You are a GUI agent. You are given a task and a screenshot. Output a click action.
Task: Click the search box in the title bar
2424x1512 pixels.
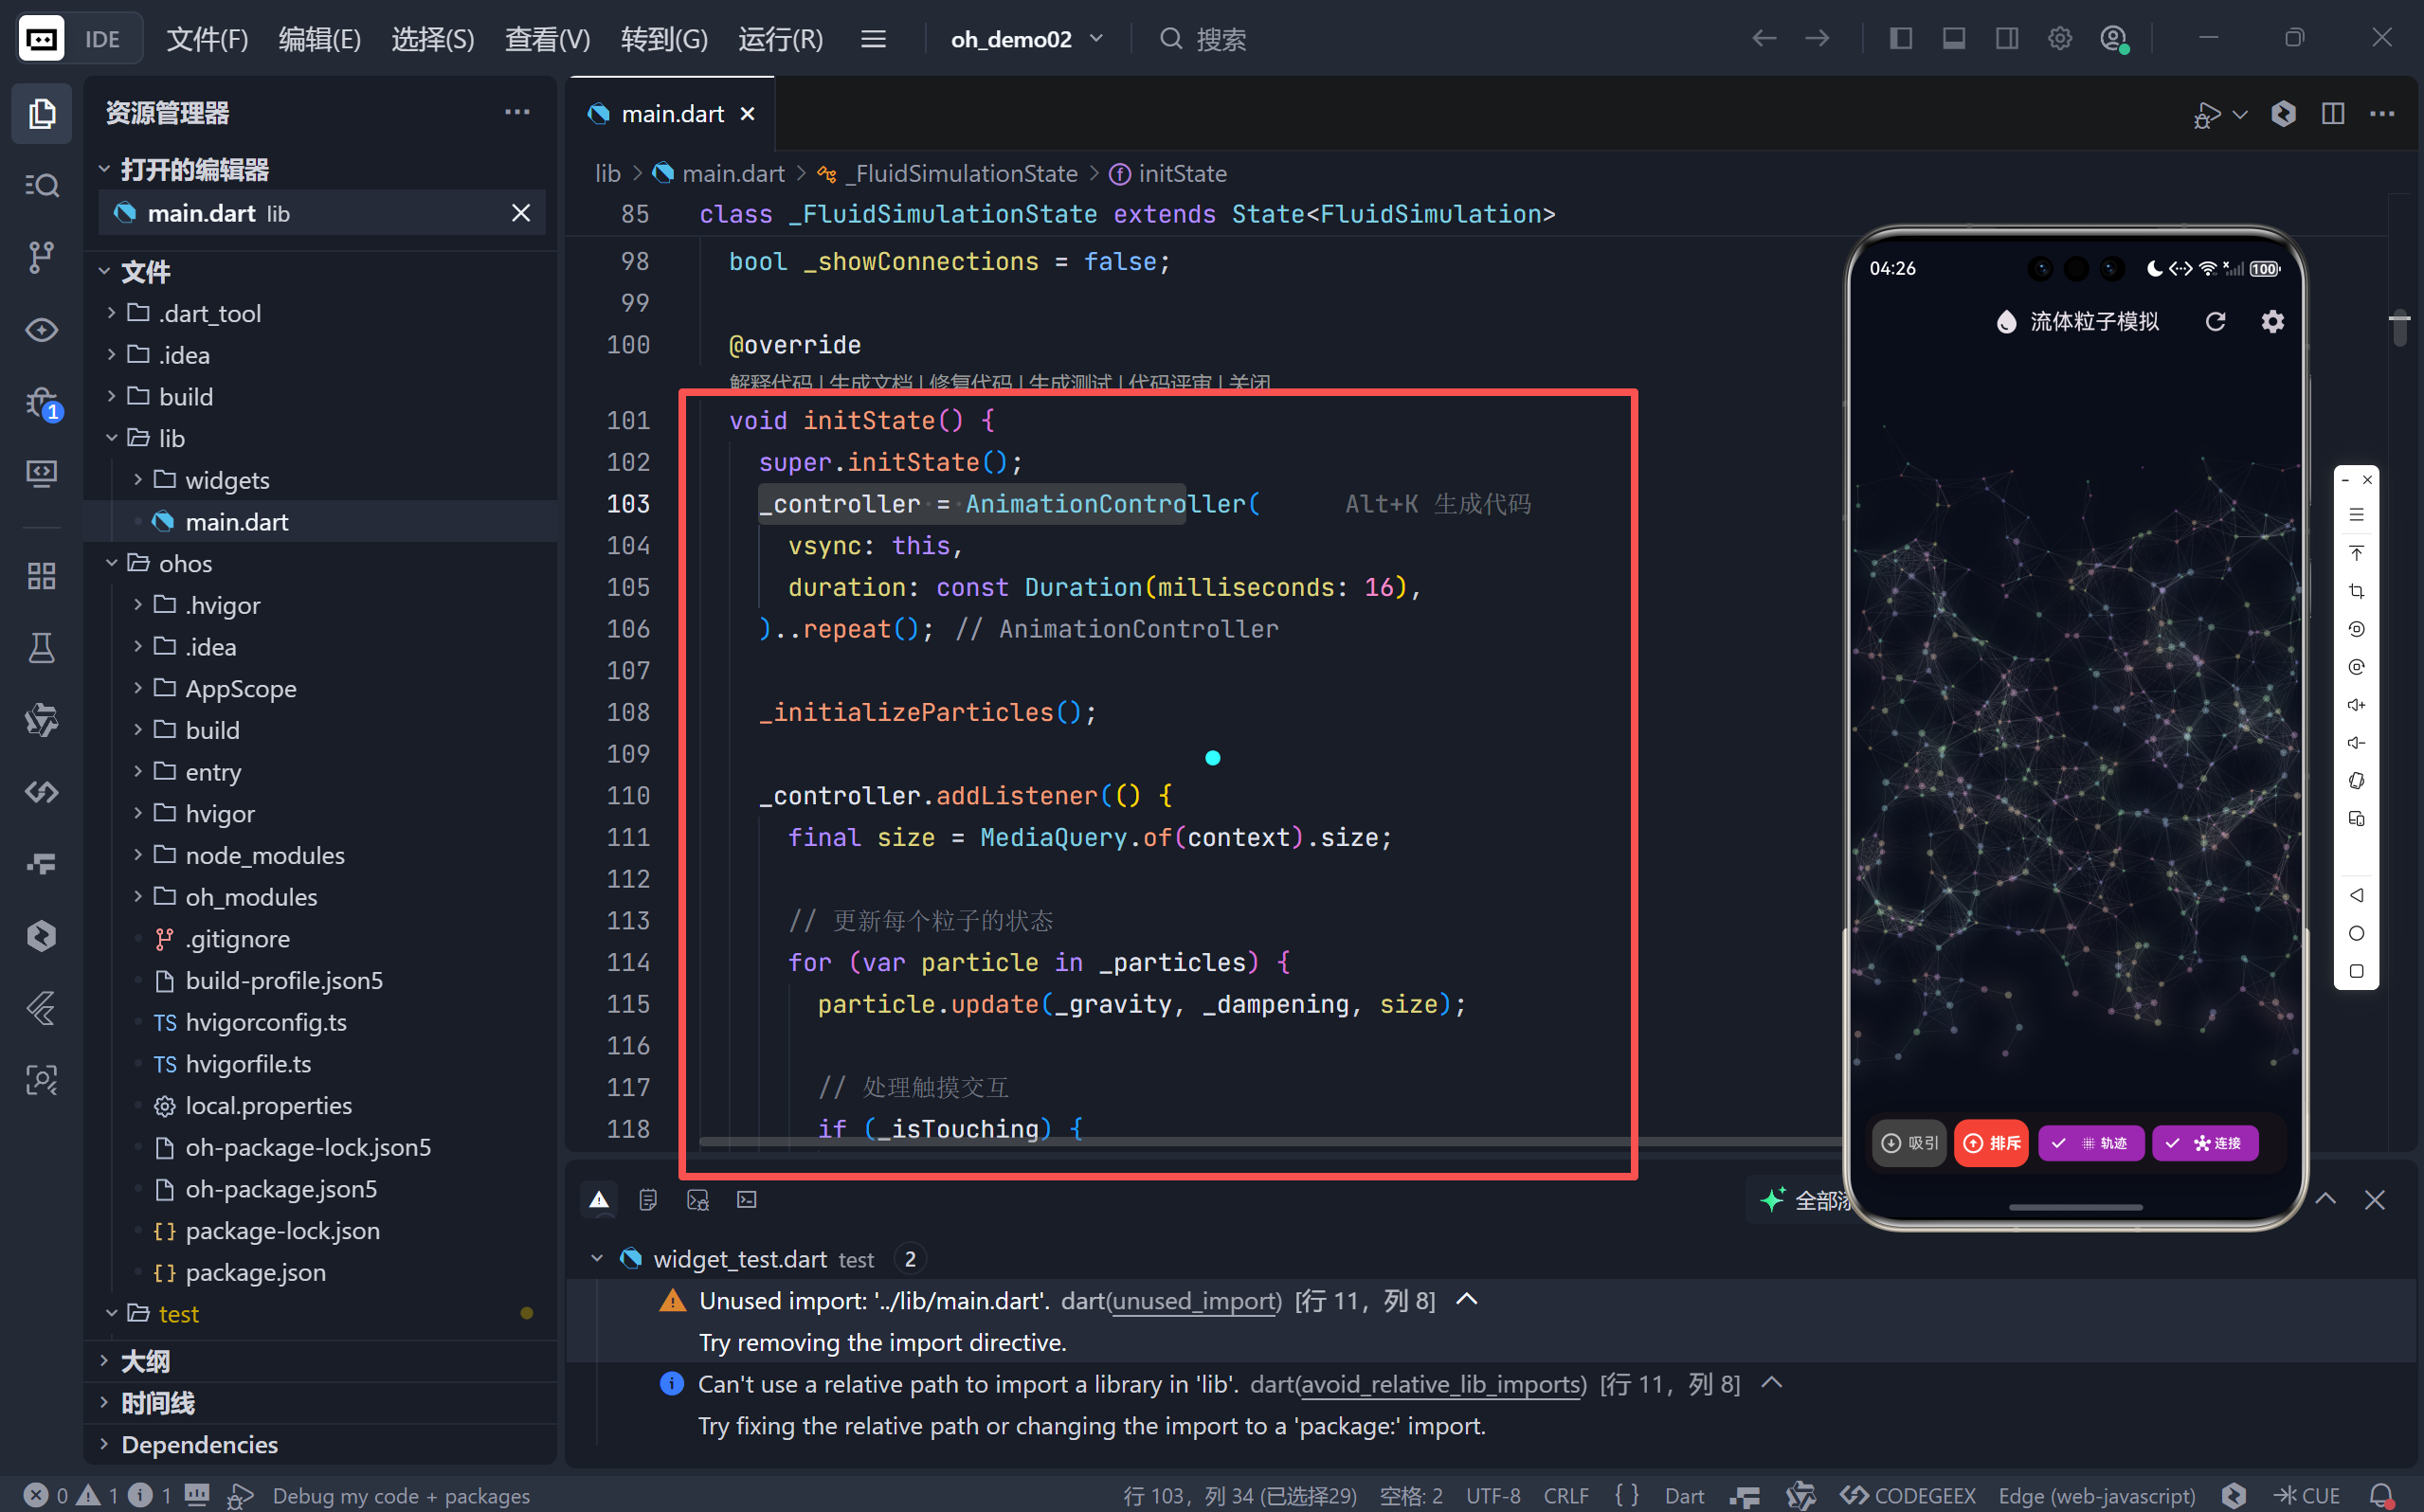(x=1220, y=39)
